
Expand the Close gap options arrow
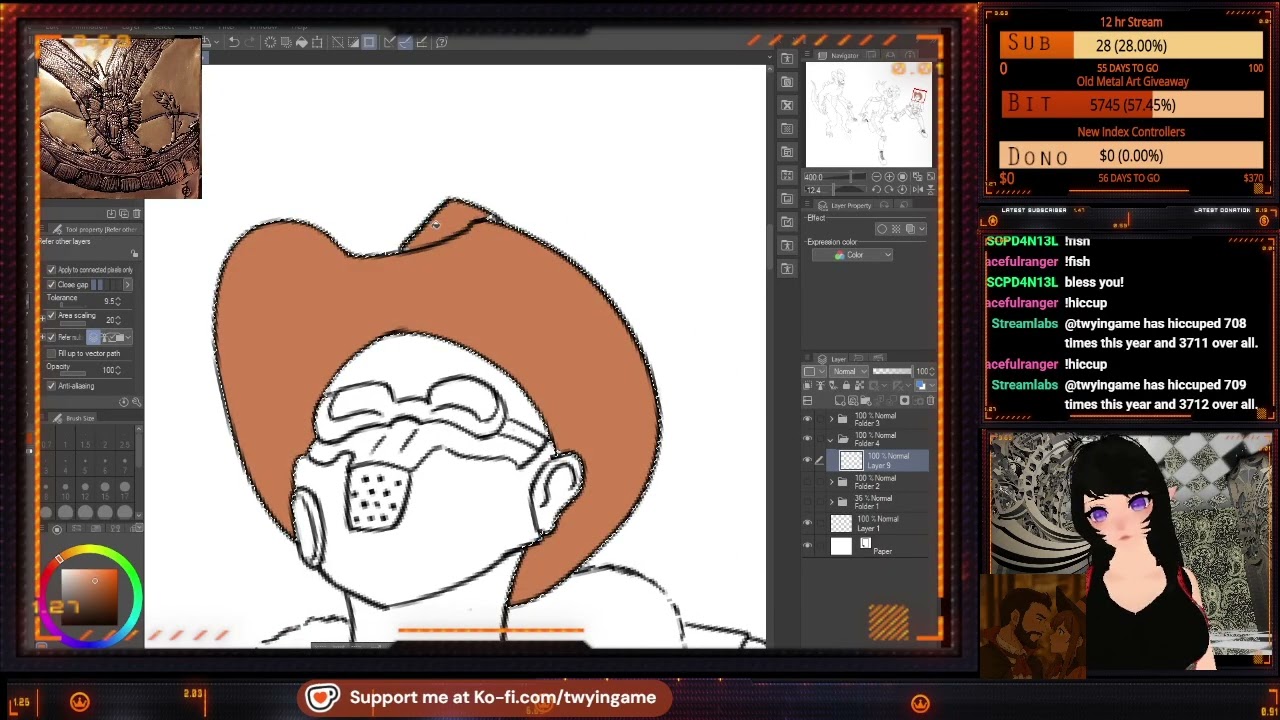tap(127, 285)
